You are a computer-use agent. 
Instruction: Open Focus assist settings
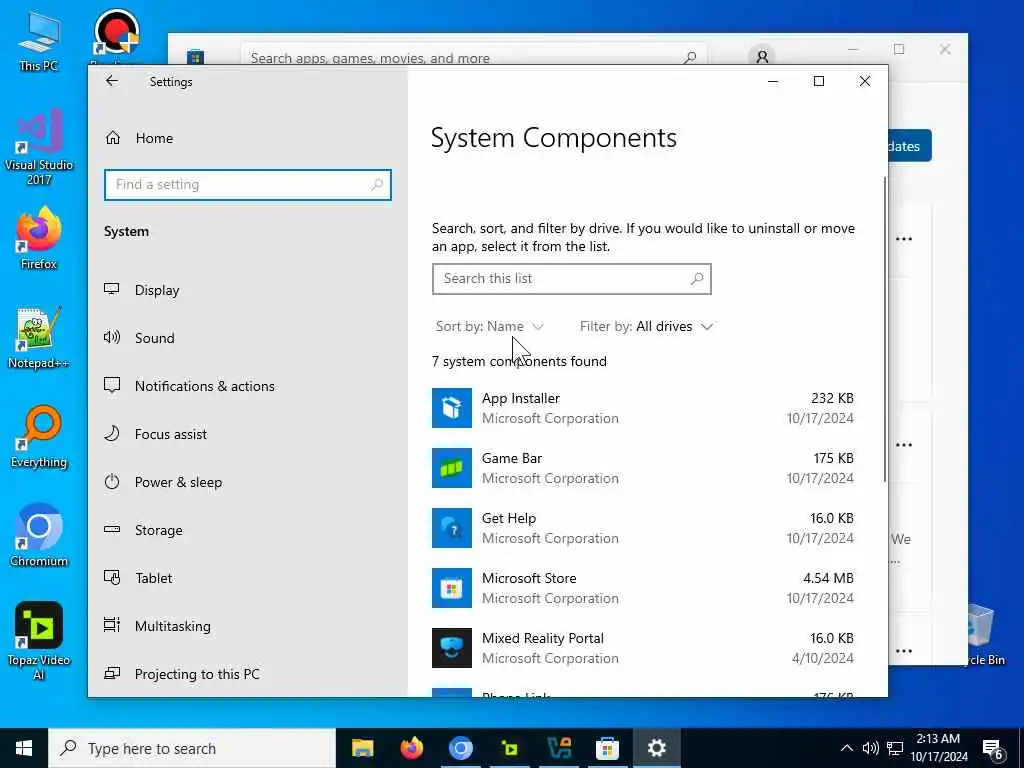[x=170, y=434]
